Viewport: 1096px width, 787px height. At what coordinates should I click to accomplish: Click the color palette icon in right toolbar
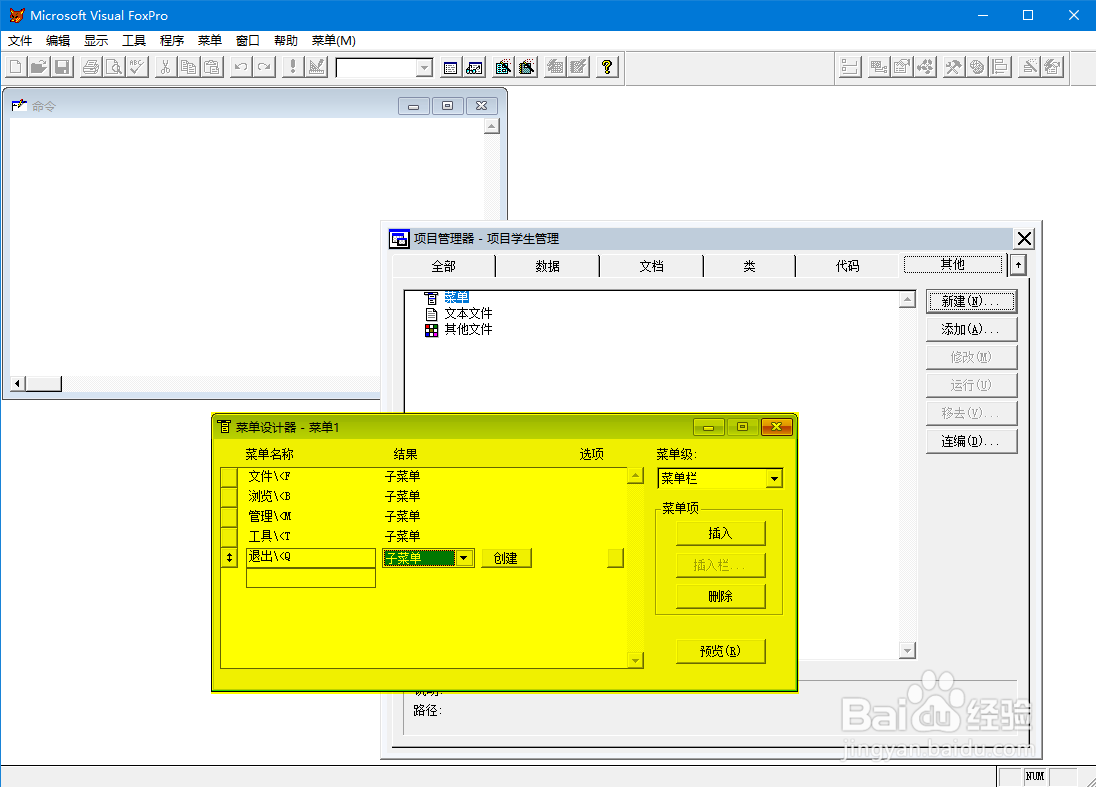[977, 67]
